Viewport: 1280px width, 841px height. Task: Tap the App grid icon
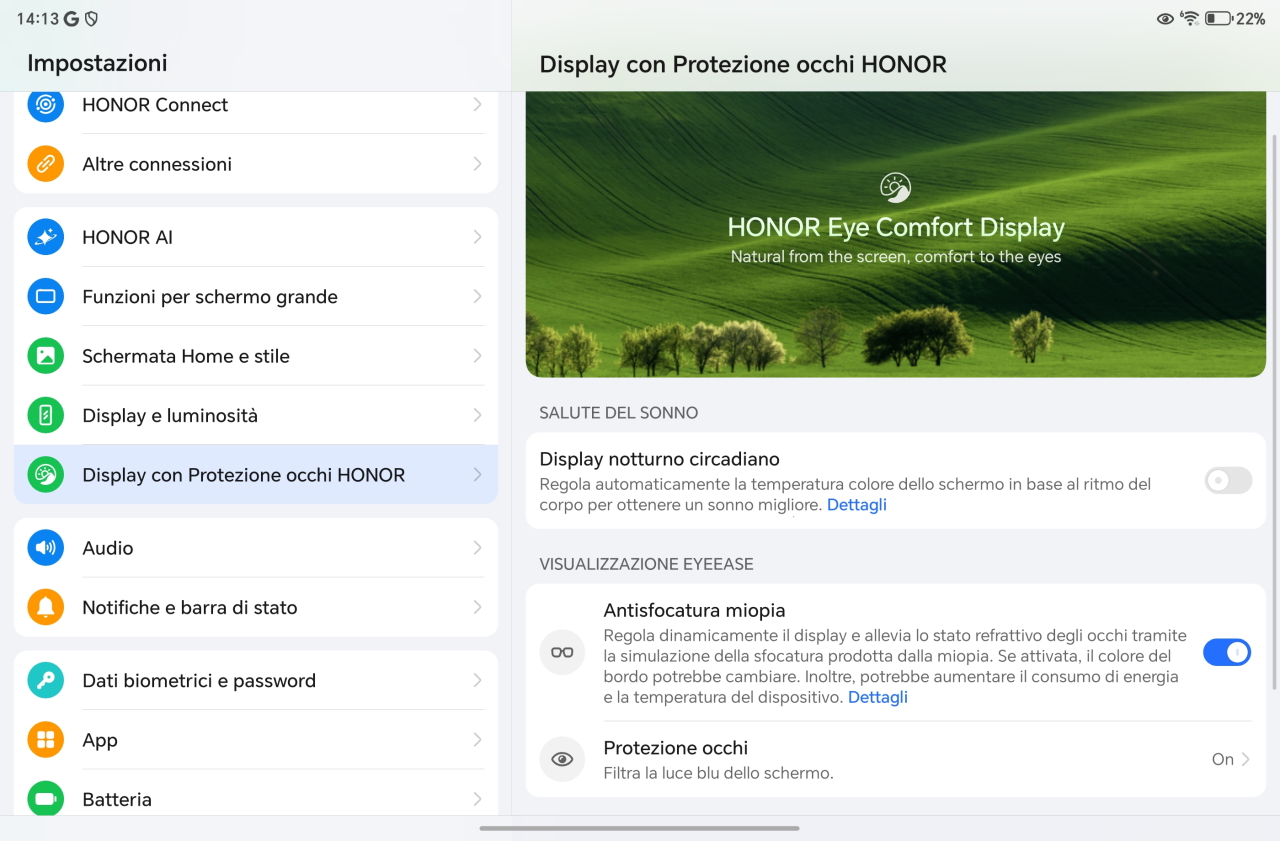[x=45, y=740]
